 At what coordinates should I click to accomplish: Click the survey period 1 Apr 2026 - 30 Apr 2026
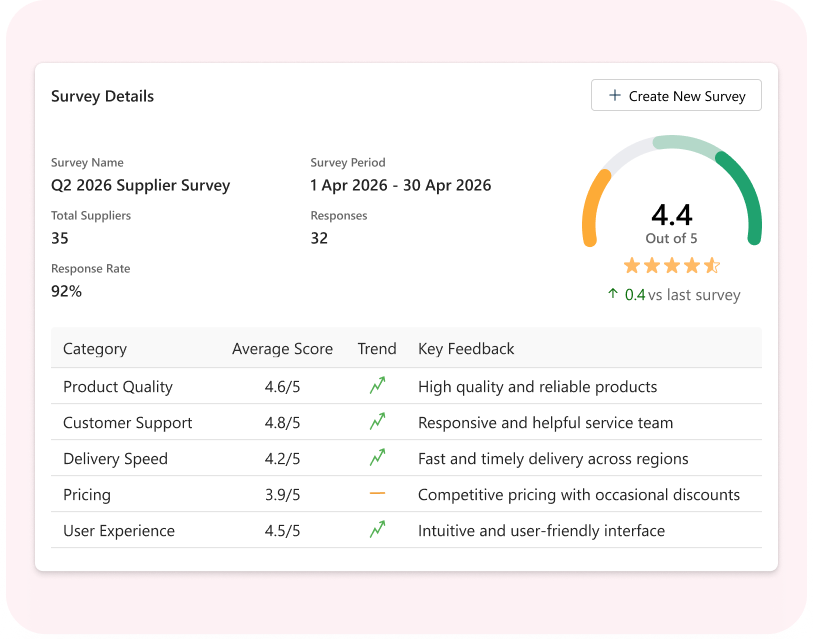coord(401,186)
